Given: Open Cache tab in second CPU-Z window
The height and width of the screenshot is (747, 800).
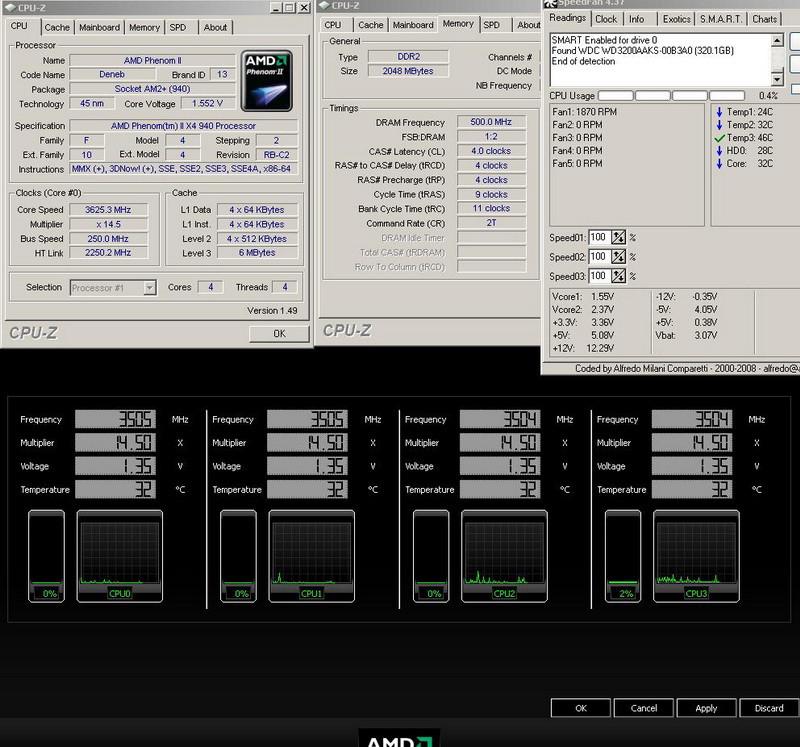Looking at the screenshot, I should coord(370,25).
